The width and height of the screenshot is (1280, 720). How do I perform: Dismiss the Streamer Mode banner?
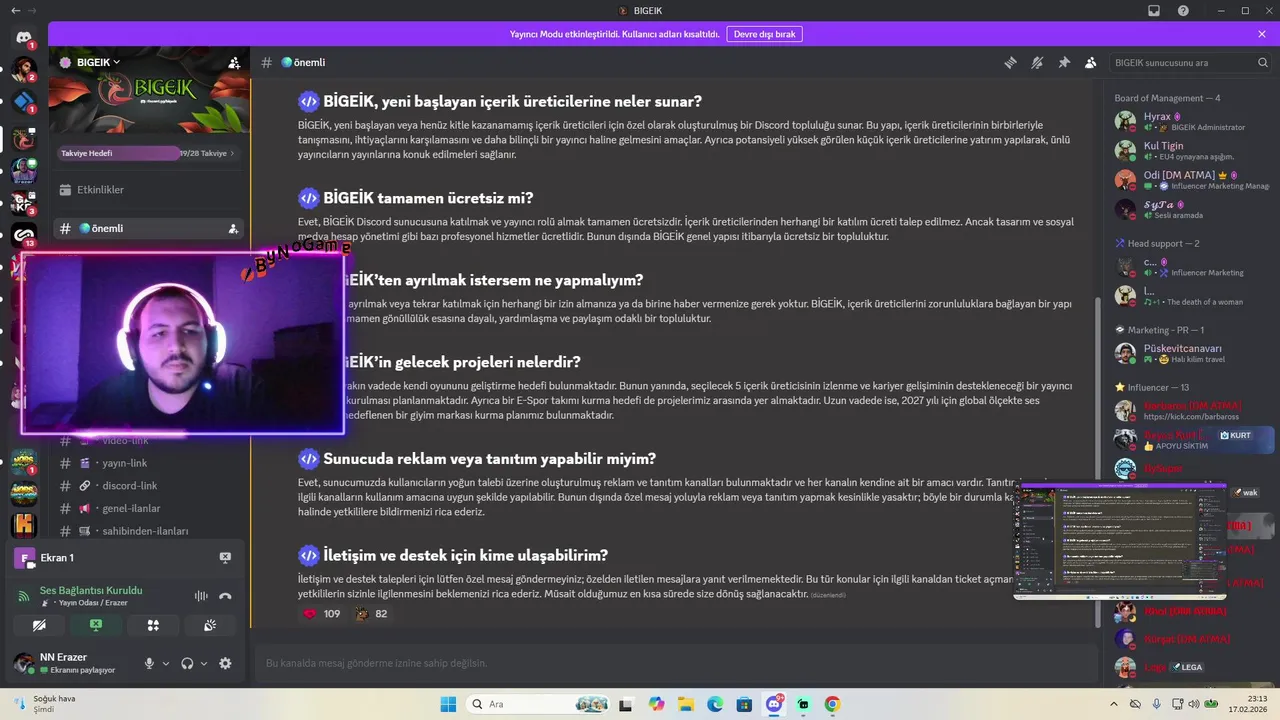[x=1262, y=34]
